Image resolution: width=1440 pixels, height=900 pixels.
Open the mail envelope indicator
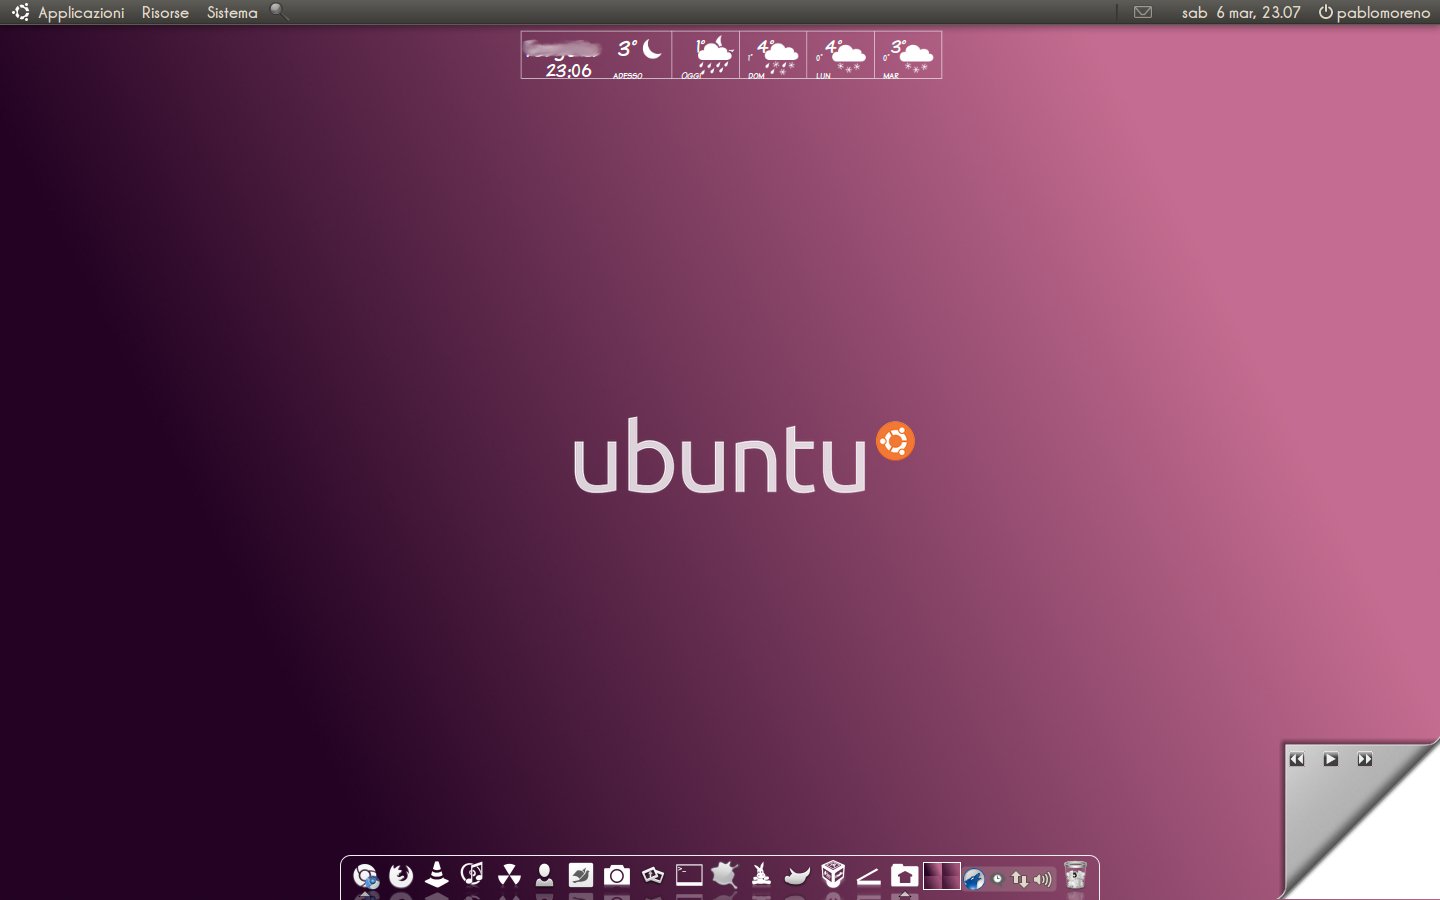click(x=1143, y=12)
